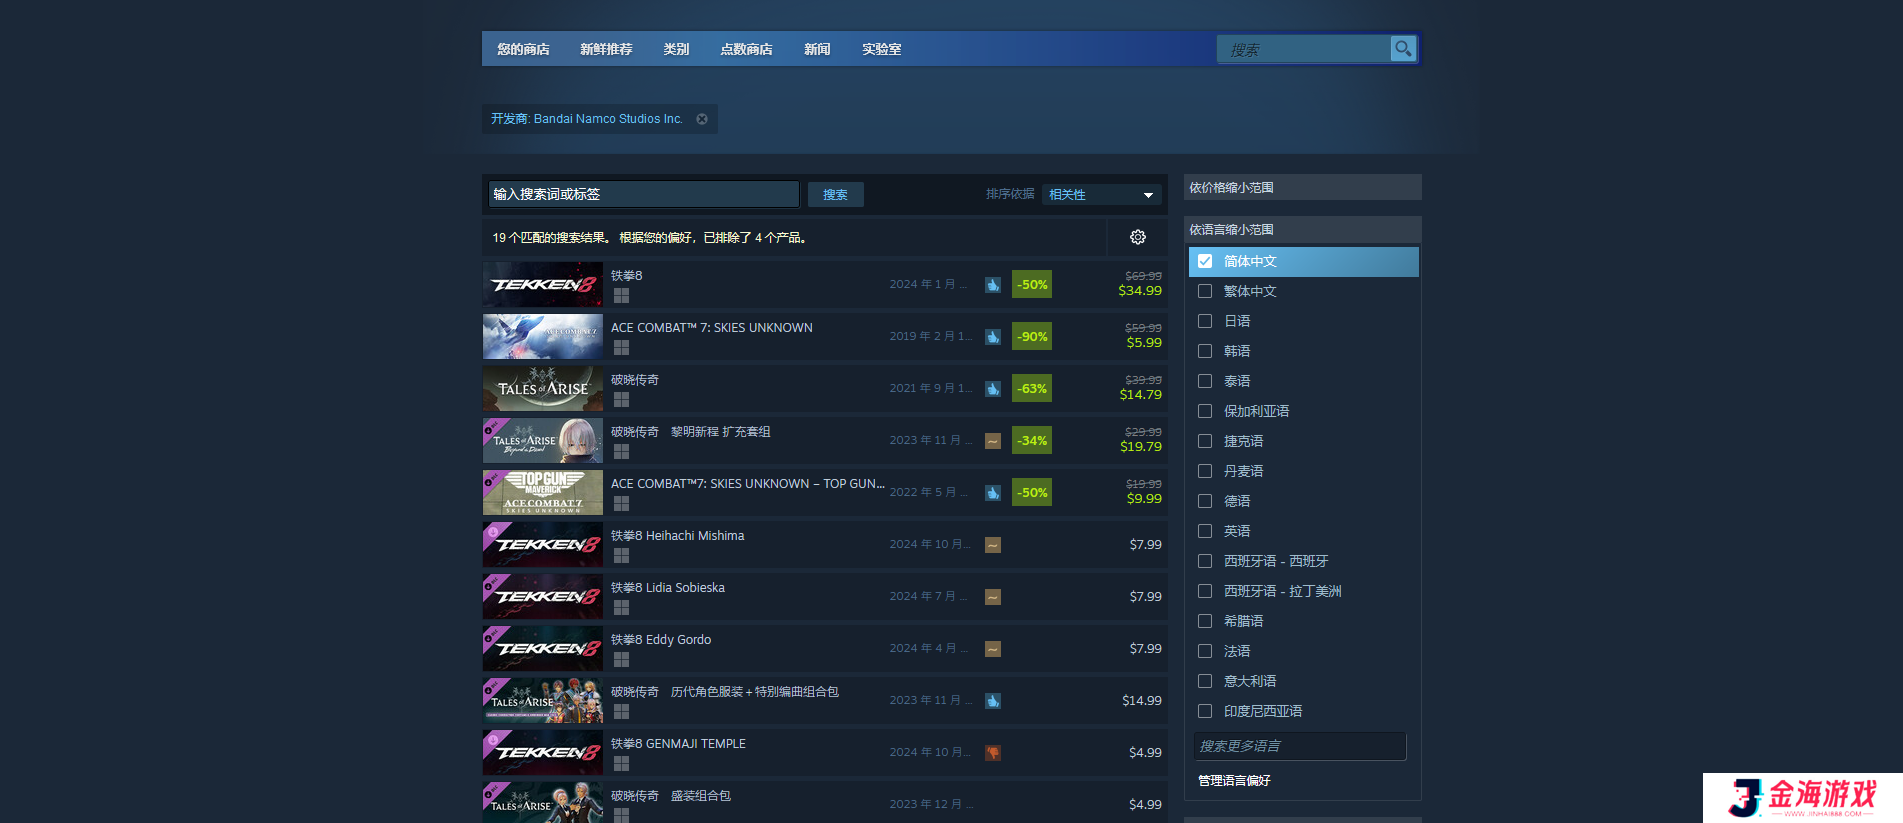Click the negative review icon for 铁拳8 GENMAJI TEMPLE
This screenshot has height=823, width=1903.
(993, 753)
